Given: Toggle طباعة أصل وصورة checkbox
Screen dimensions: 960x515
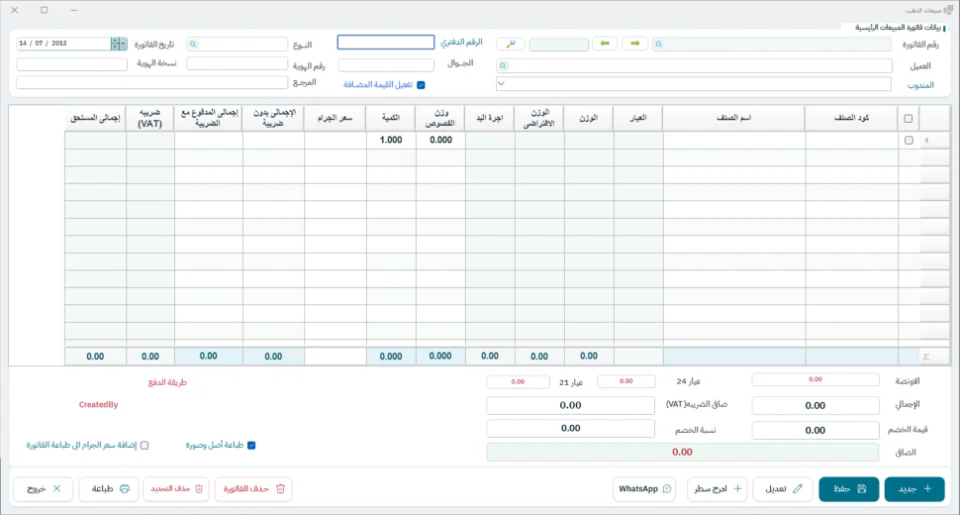Looking at the screenshot, I should [x=251, y=445].
